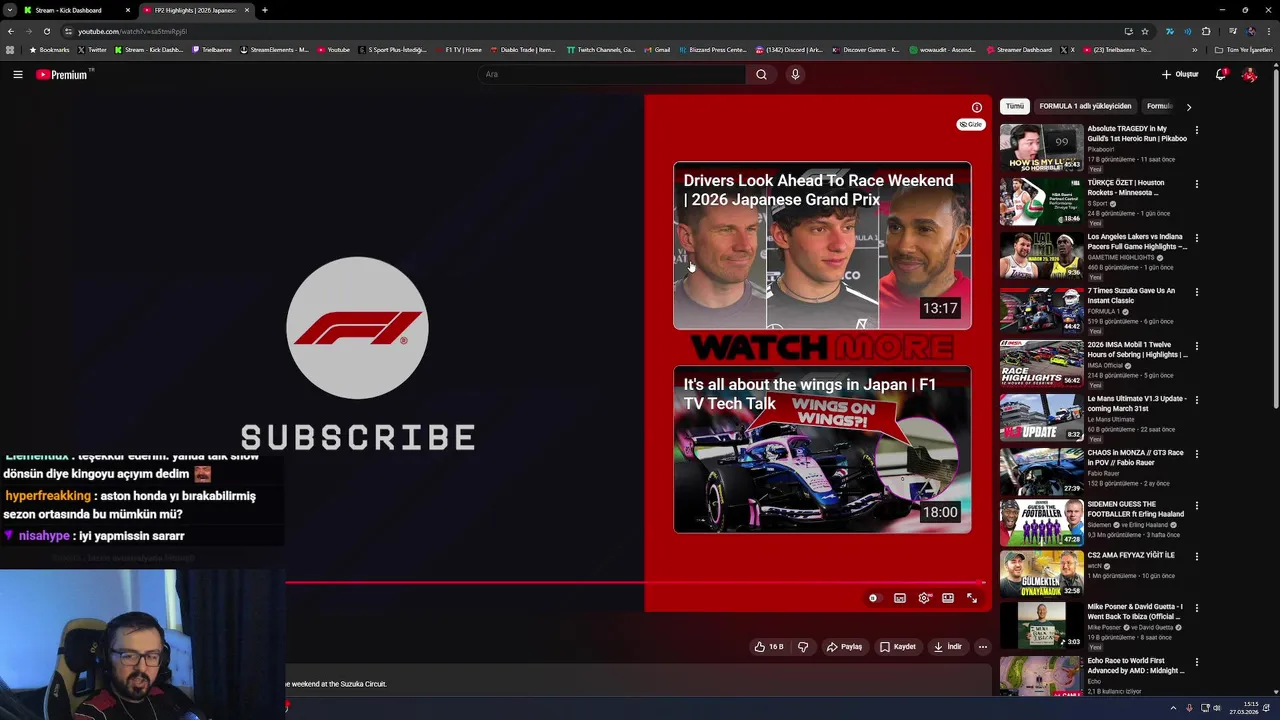Image resolution: width=1280 pixels, height=720 pixels.
Task: Open options for Le Mans Ultimate video
Action: pos(1196,400)
